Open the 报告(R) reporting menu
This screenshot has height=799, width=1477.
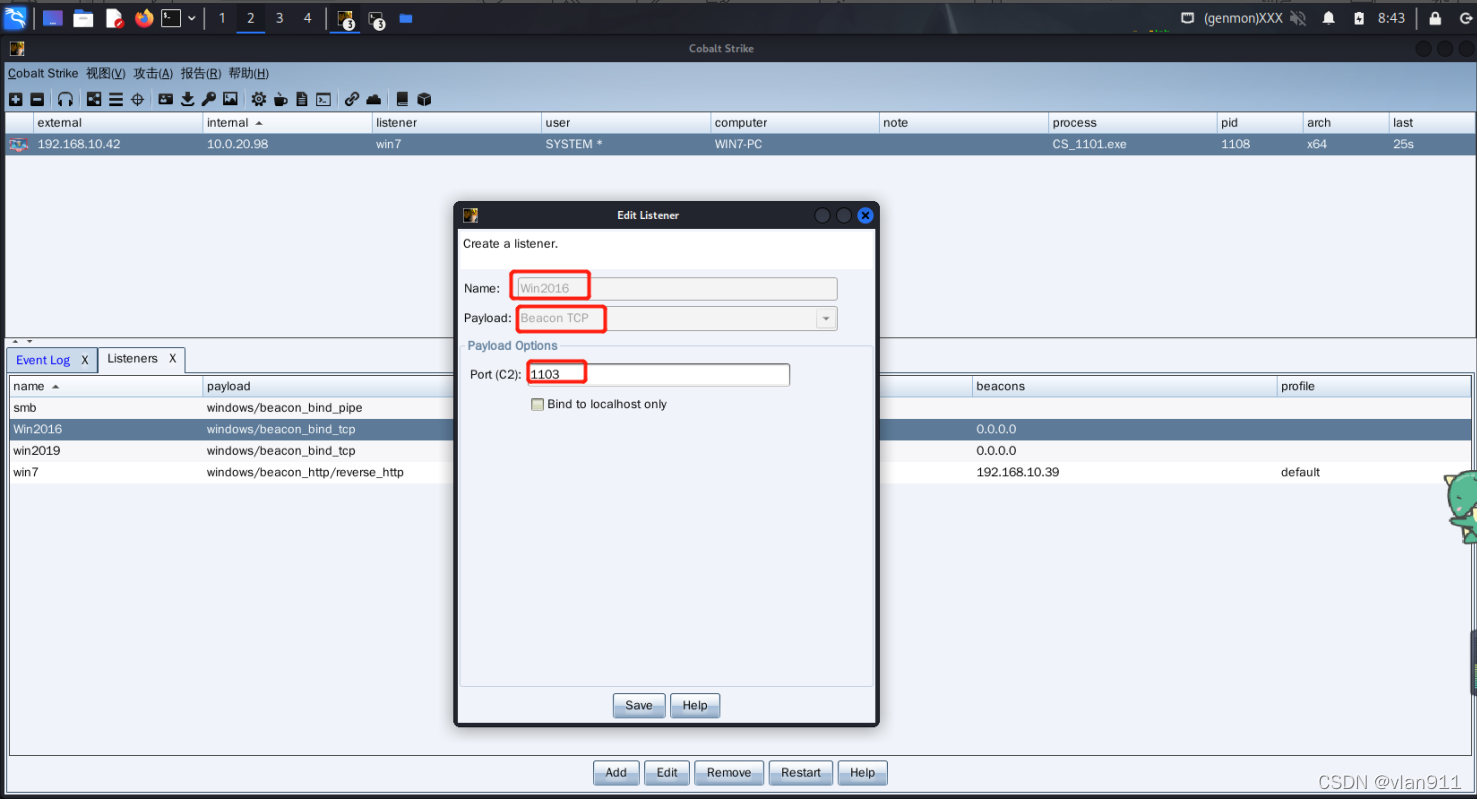pos(201,73)
